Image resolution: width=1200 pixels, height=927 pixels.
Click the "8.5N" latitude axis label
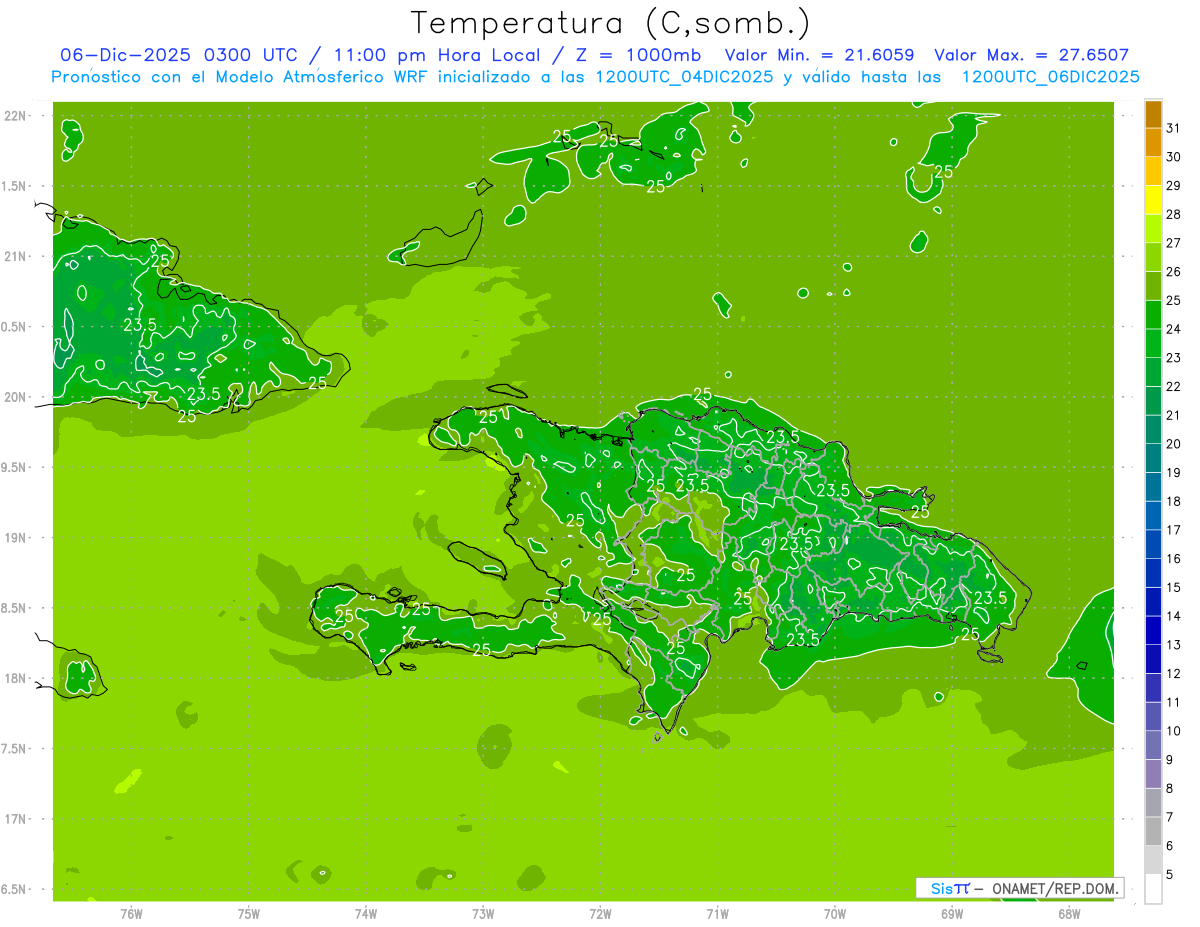[15, 608]
